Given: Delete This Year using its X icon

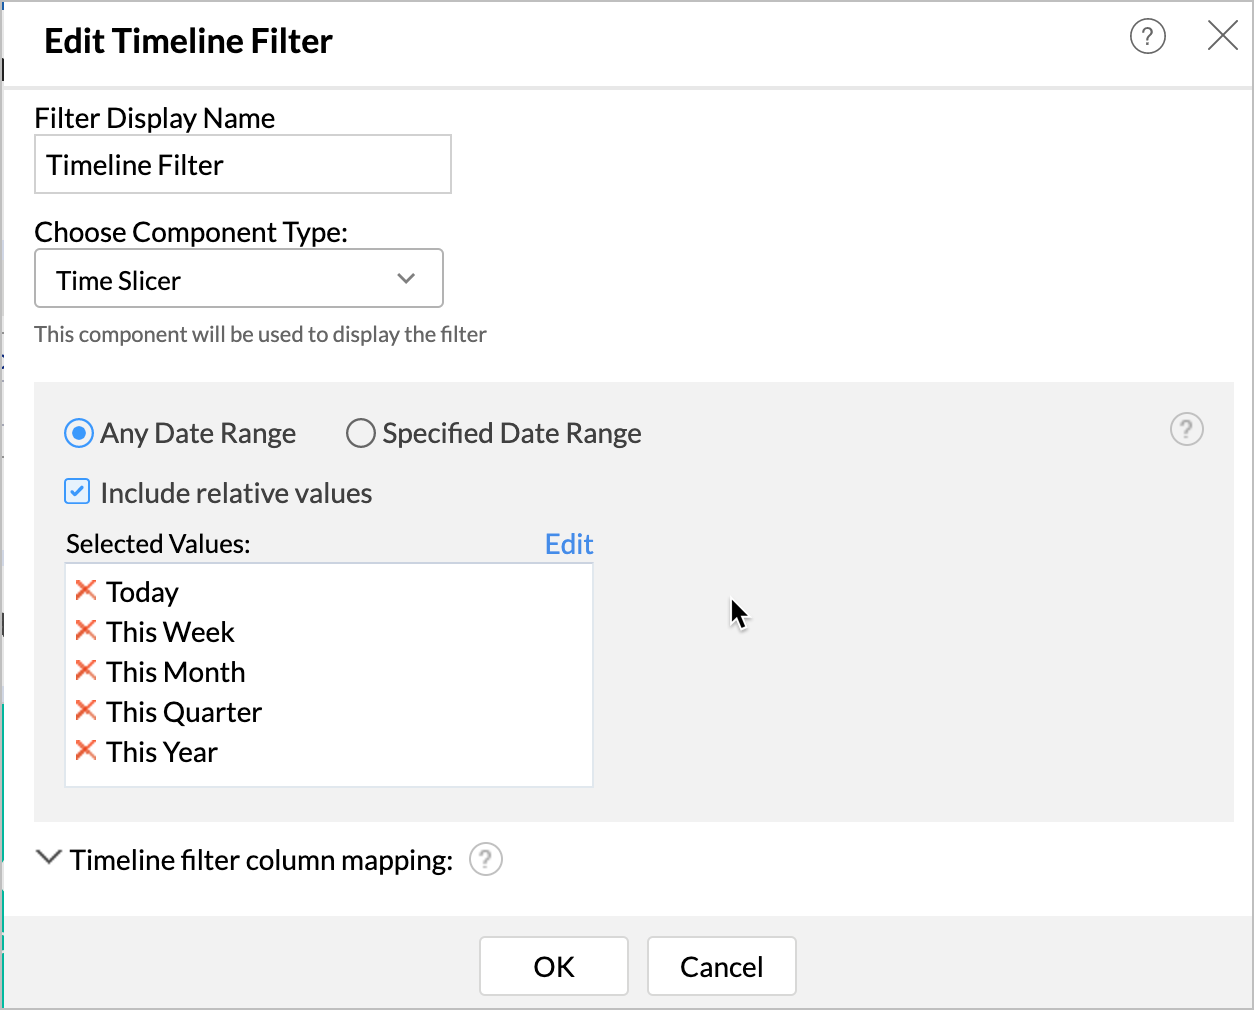Looking at the screenshot, I should (86, 751).
